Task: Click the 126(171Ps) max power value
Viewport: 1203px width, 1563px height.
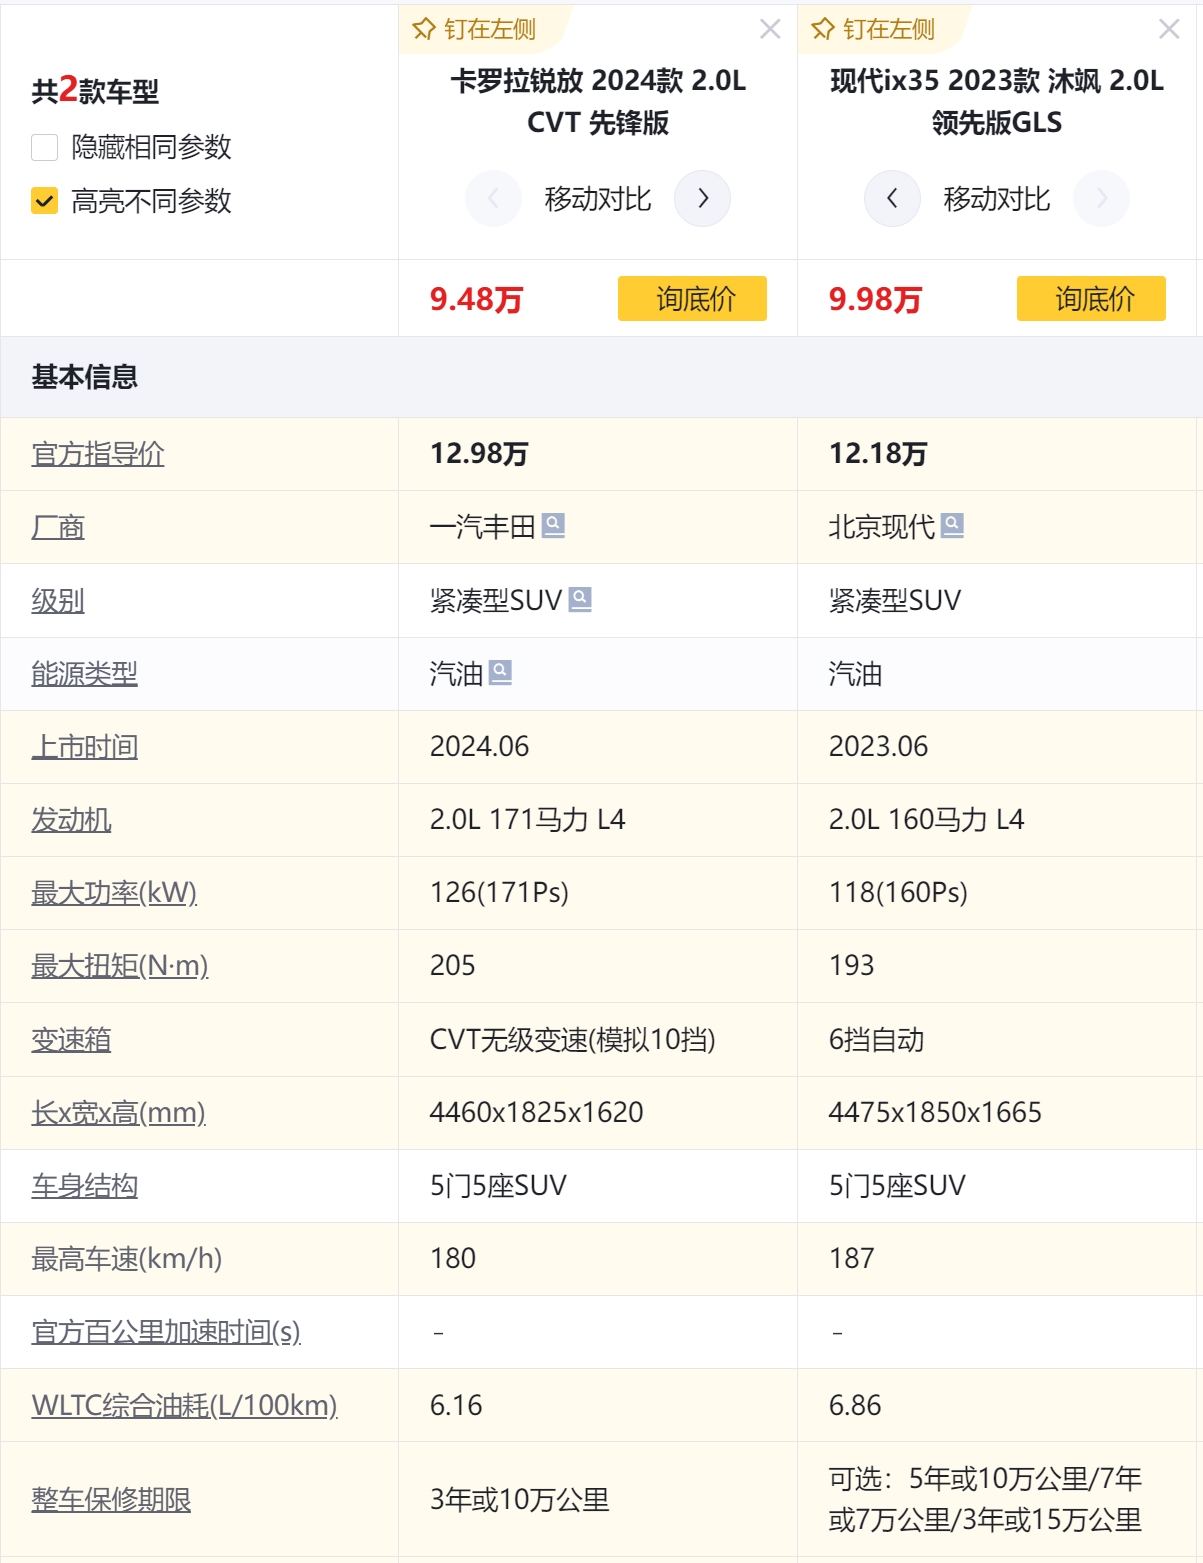Action: (x=499, y=892)
